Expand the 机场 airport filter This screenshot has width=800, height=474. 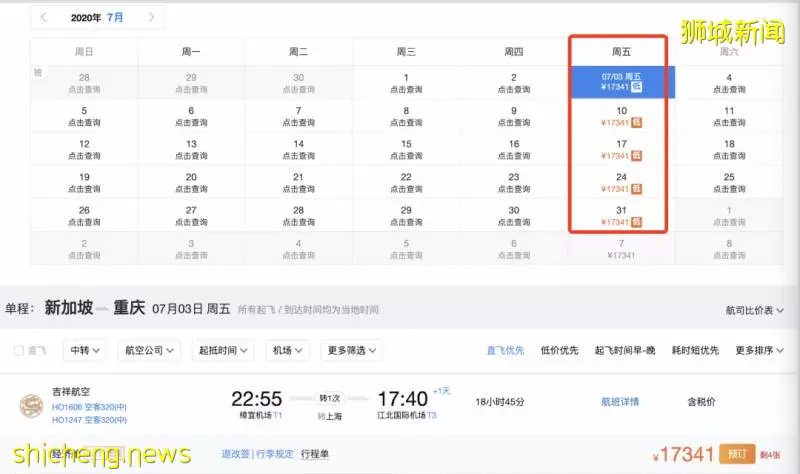pos(287,351)
